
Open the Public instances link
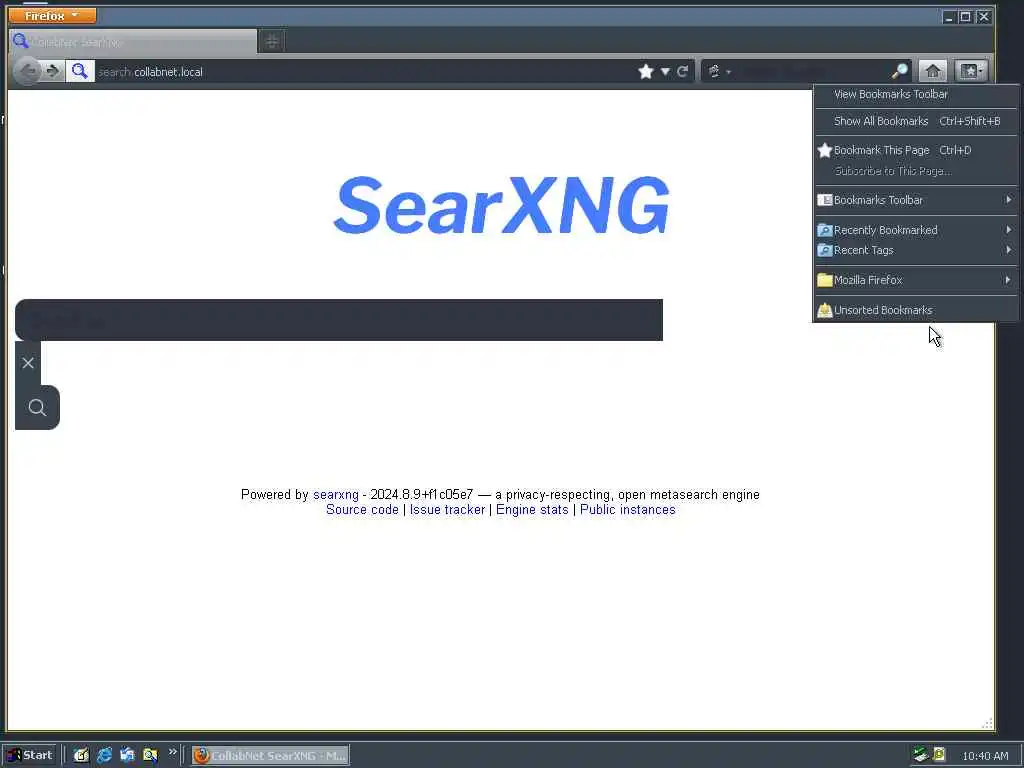pos(628,509)
